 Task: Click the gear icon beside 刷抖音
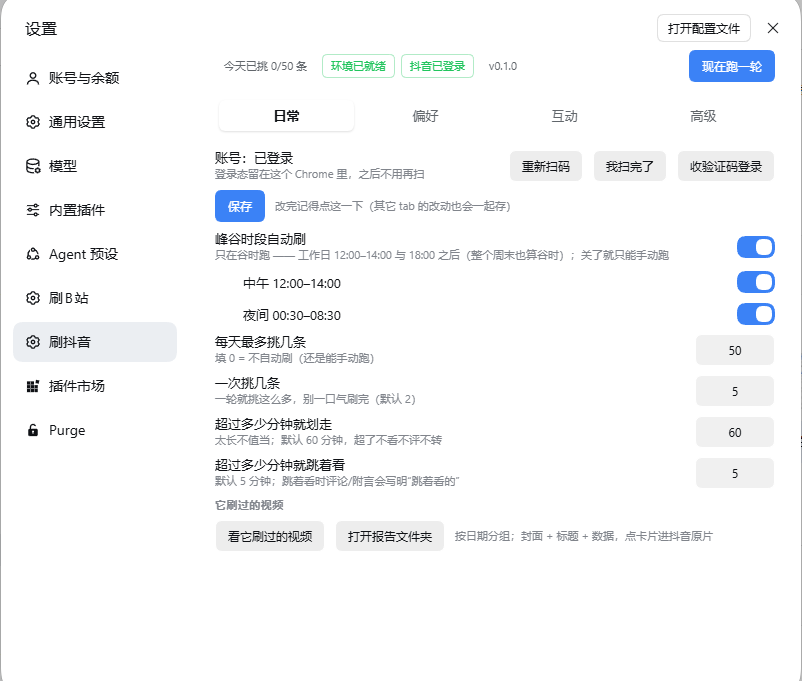click(33, 342)
